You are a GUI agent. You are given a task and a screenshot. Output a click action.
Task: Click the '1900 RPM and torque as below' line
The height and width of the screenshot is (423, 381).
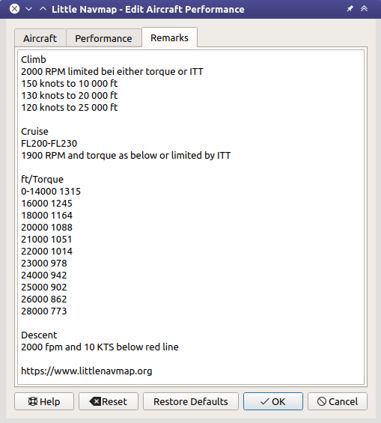126,156
